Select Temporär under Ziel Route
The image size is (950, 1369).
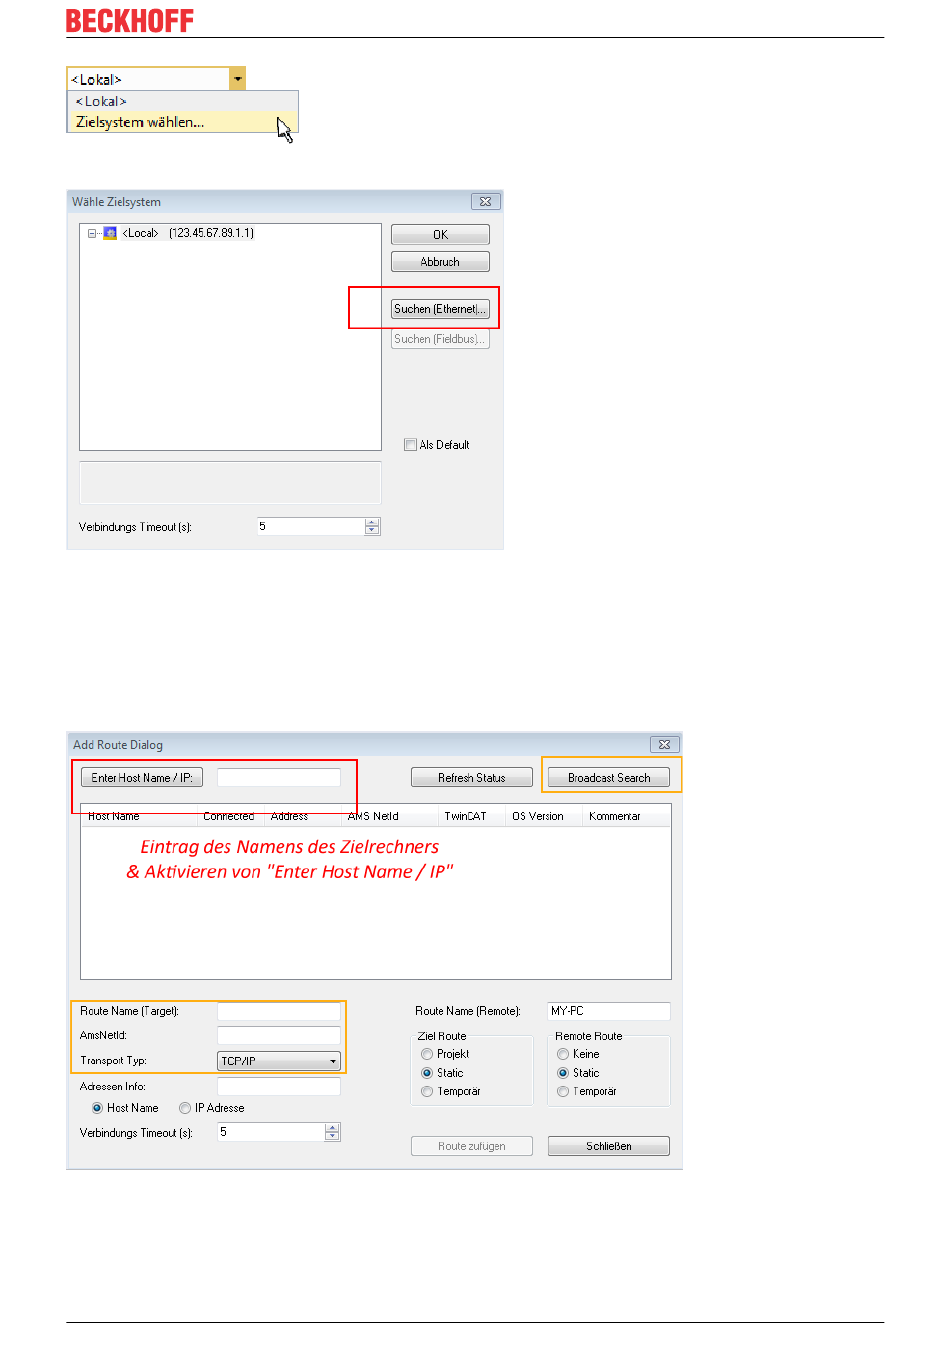point(427,1092)
